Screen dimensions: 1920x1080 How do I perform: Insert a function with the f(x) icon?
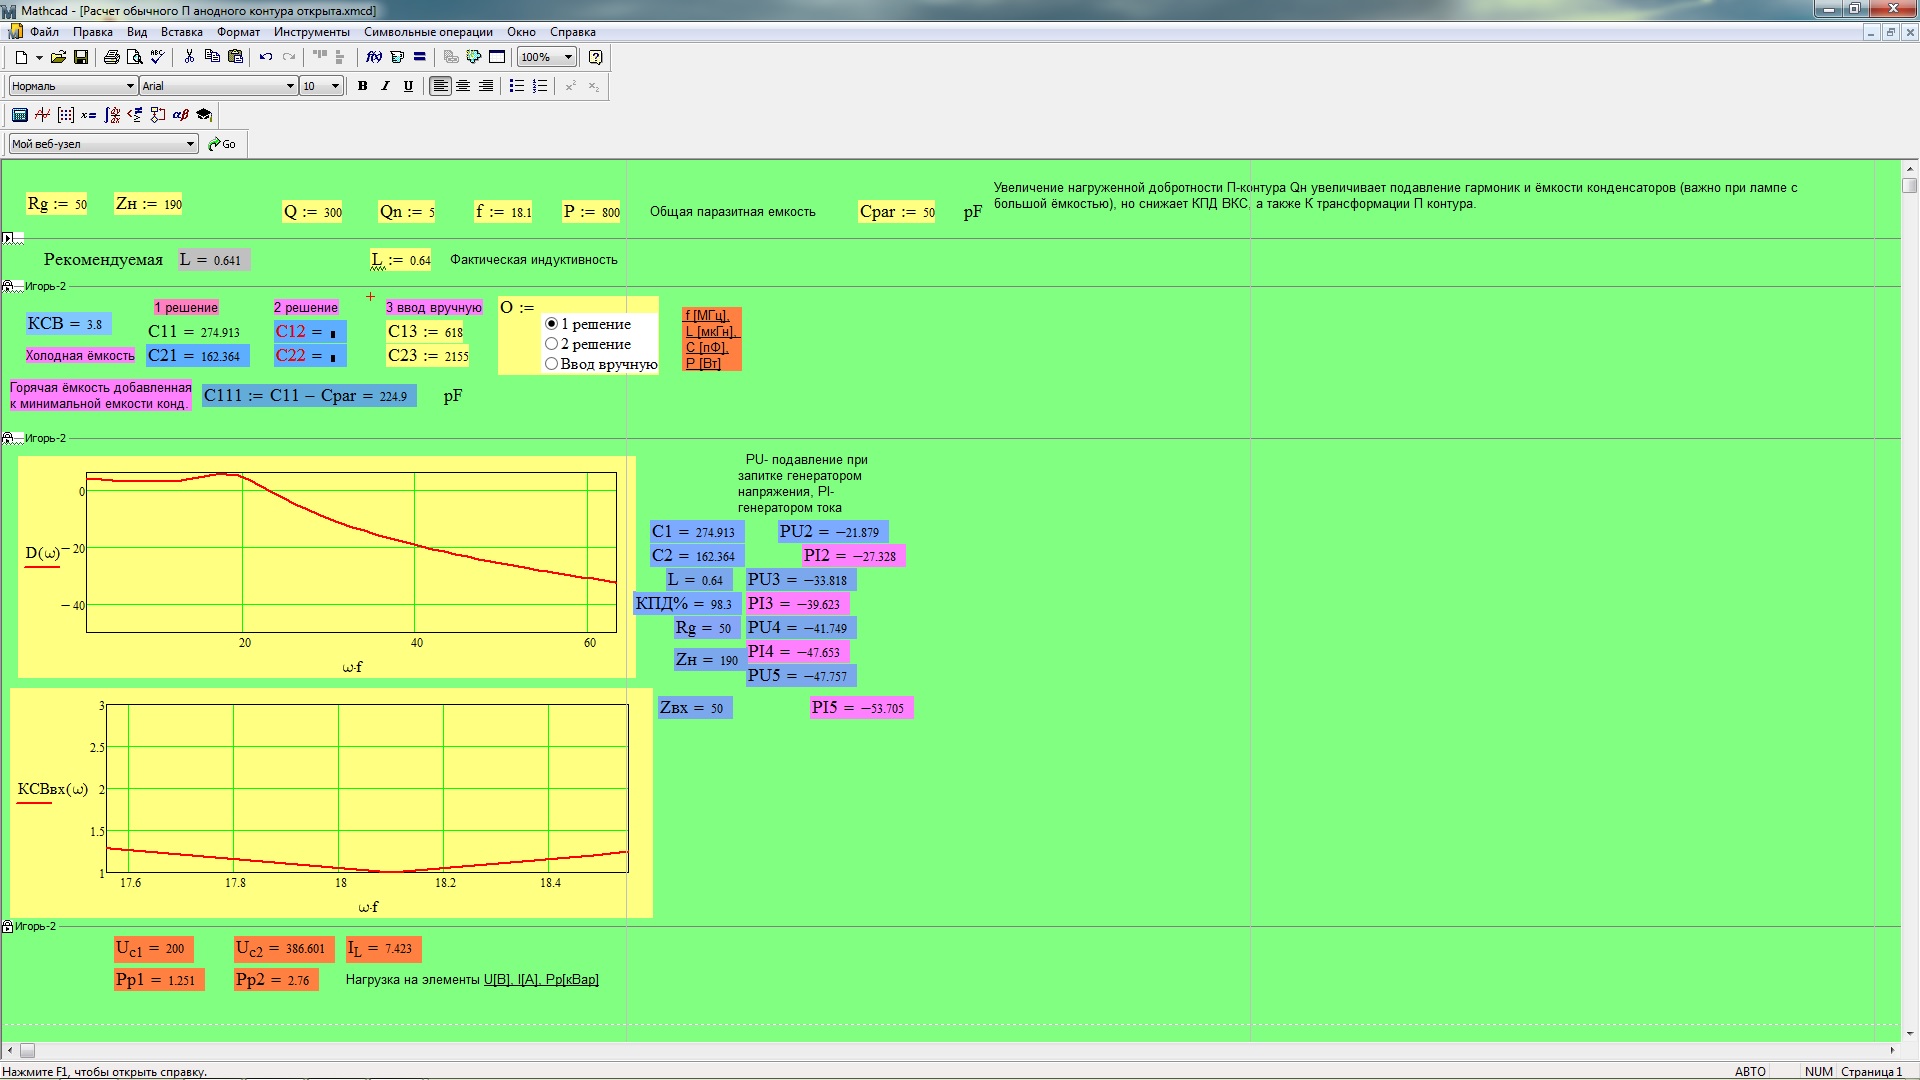pos(374,57)
